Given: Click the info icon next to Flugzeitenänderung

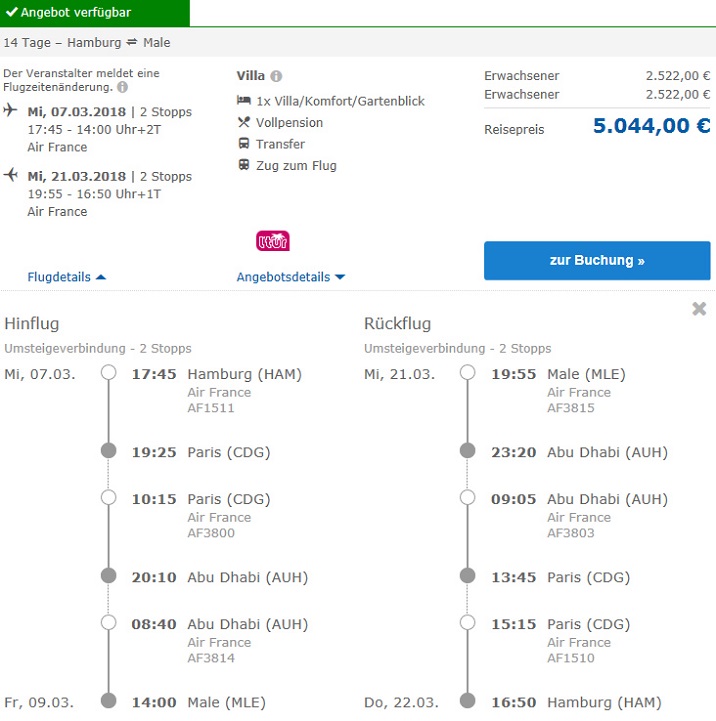Looking at the screenshot, I should tap(123, 88).
